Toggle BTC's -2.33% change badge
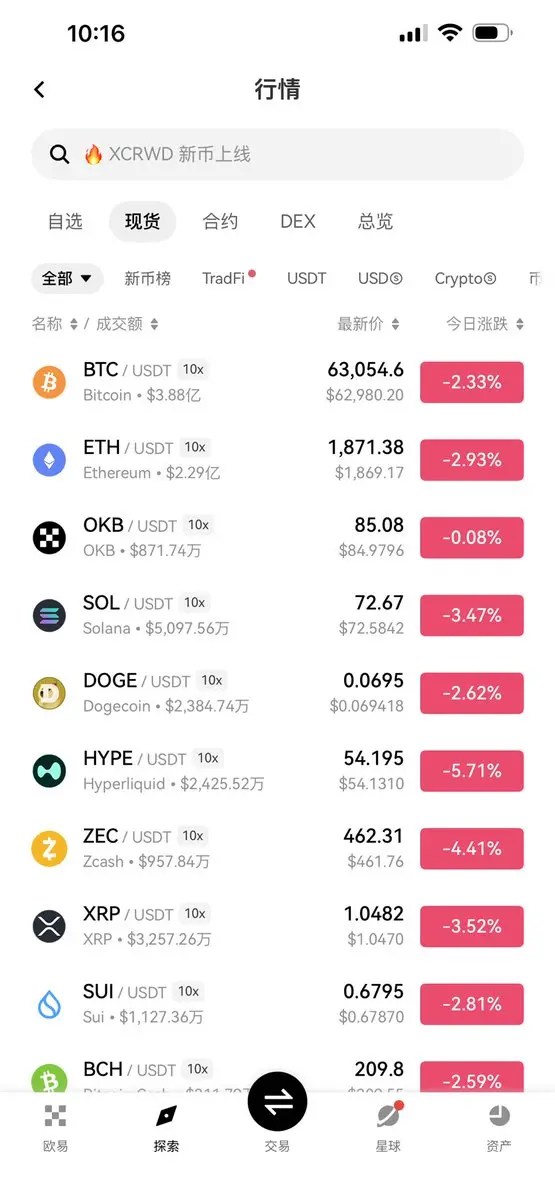The height and width of the screenshot is (1200, 555). [x=472, y=382]
